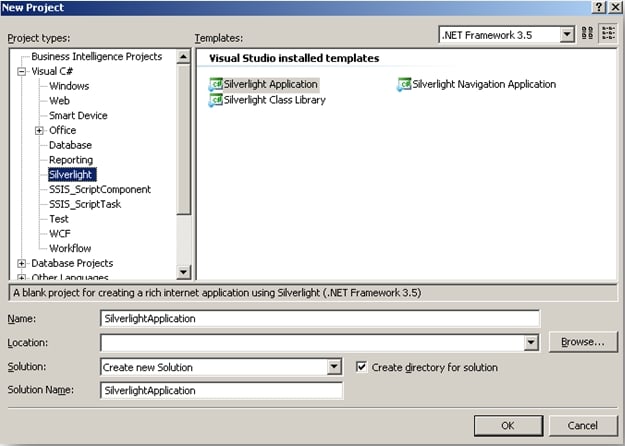Click the Browse... button
The image size is (625, 446).
pos(583,342)
